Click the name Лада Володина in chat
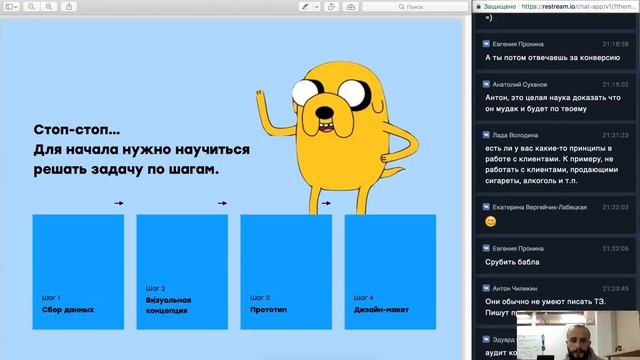This screenshot has height=360, width=640. (x=515, y=135)
